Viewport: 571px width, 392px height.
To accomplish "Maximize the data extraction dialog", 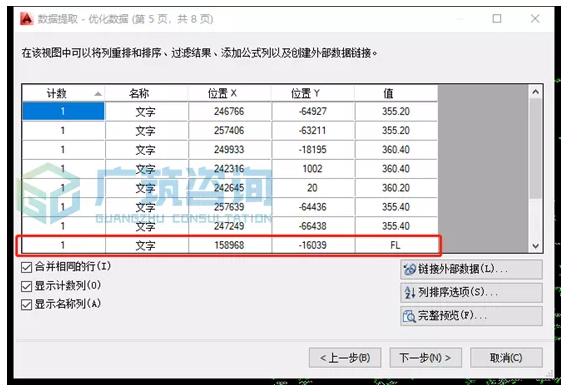I will pos(497,19).
